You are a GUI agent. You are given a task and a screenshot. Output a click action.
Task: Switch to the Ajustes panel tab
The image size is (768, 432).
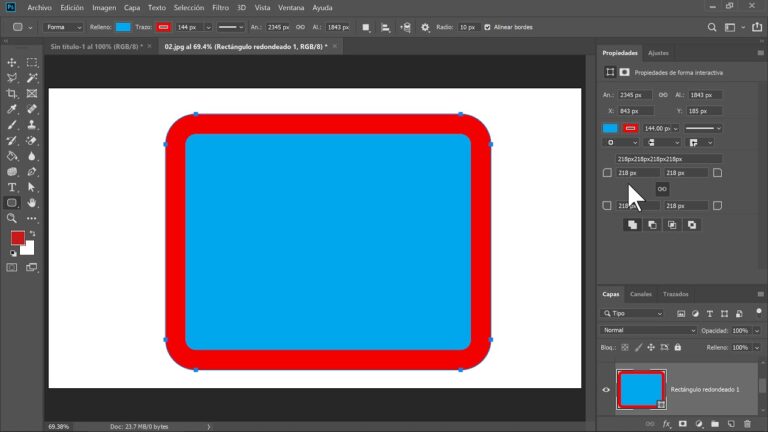pos(658,52)
